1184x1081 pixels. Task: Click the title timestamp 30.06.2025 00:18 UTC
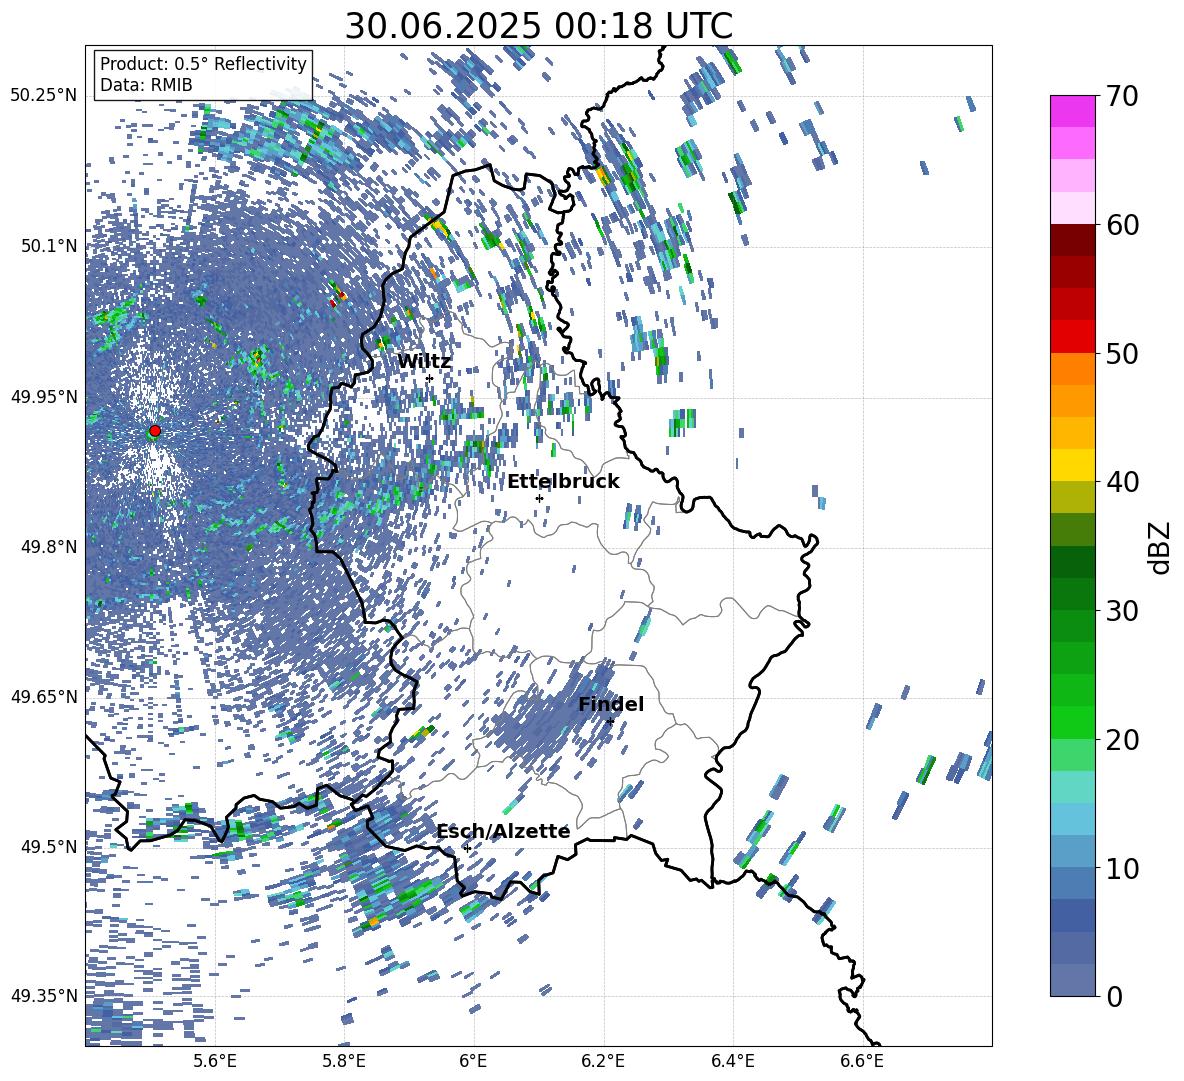(539, 26)
